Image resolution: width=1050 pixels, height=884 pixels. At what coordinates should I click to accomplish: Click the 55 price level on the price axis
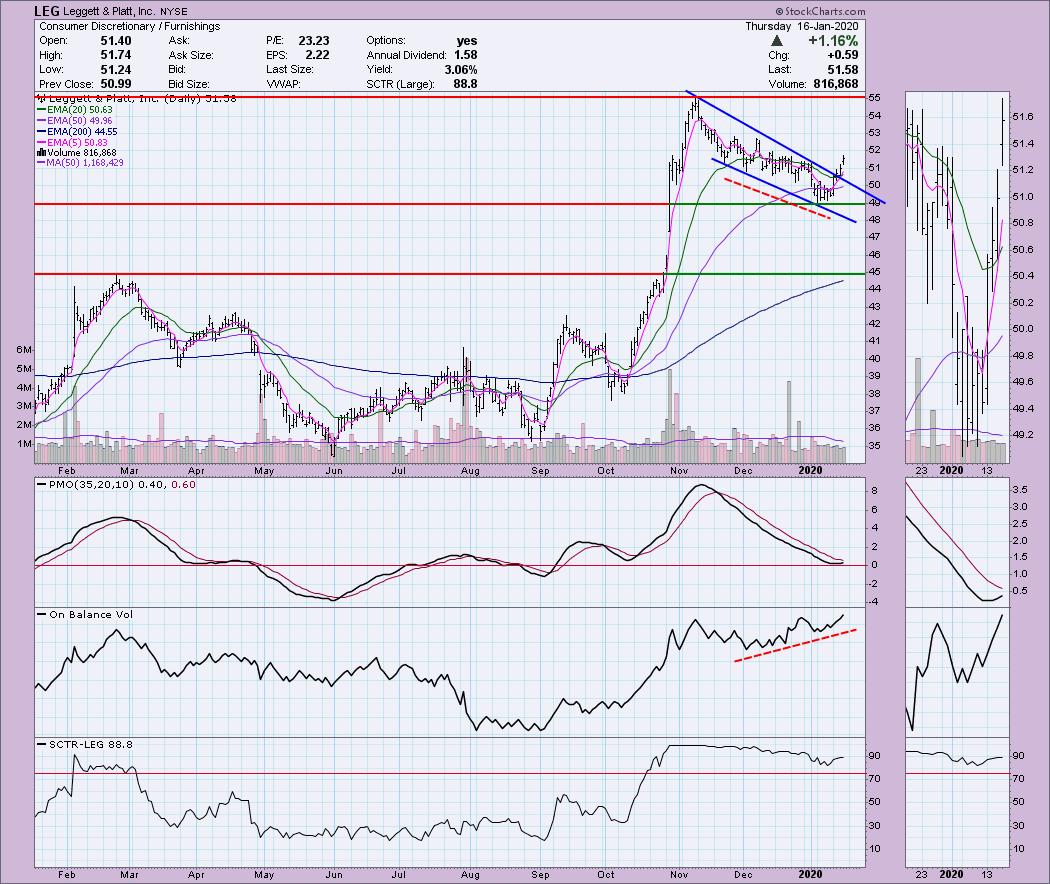(875, 98)
